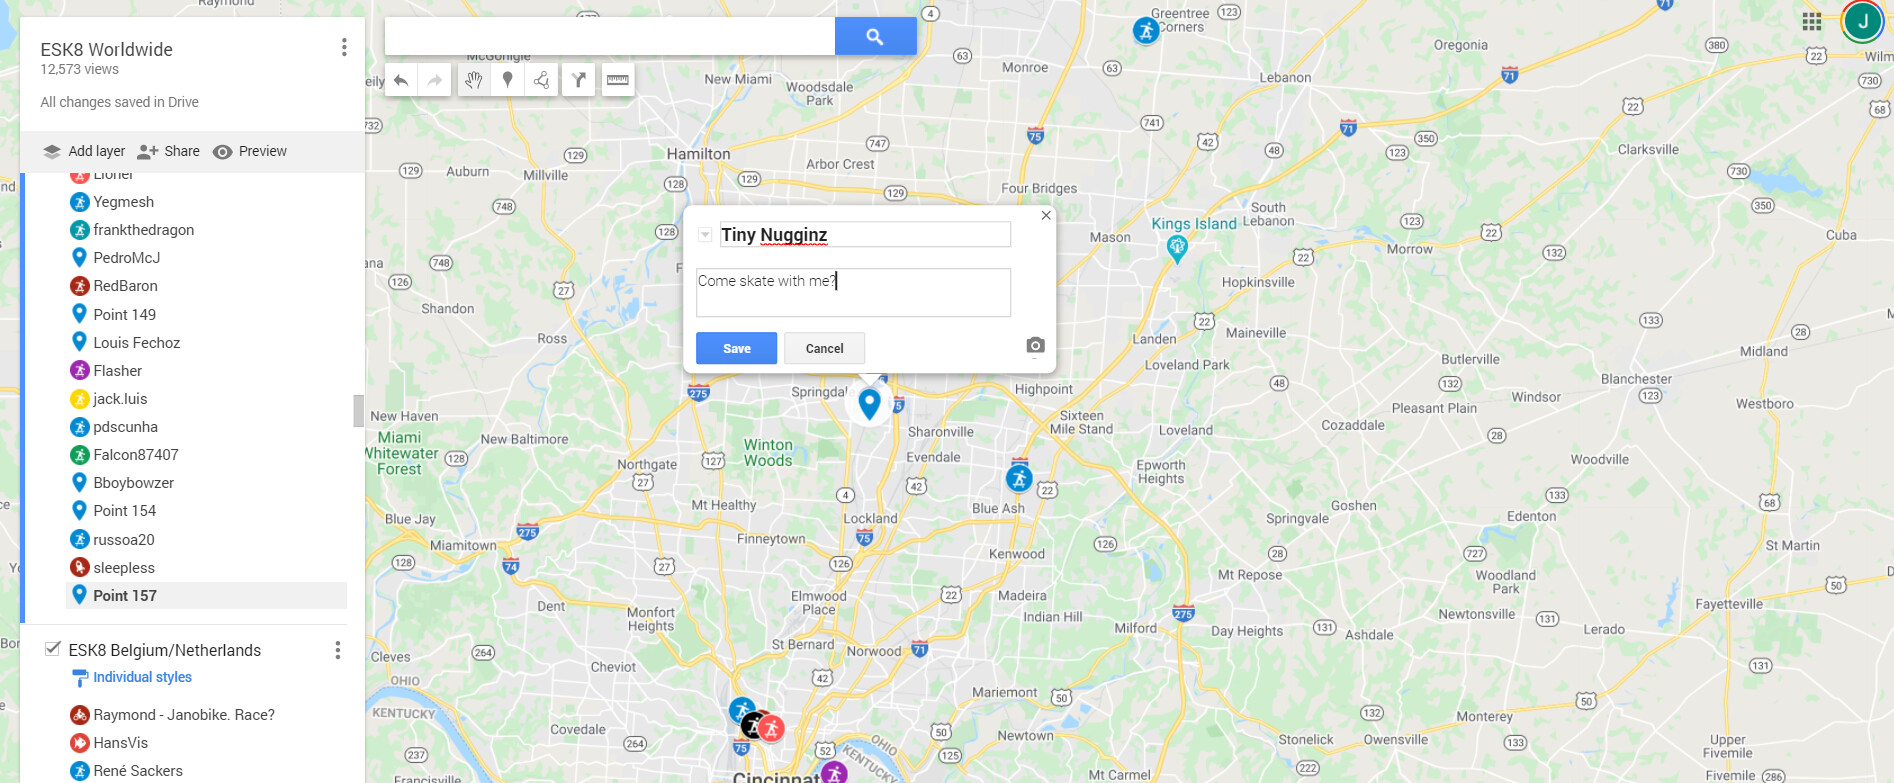Select the measure distances ruler tool
Image resolution: width=1894 pixels, height=783 pixels.
[x=618, y=80]
